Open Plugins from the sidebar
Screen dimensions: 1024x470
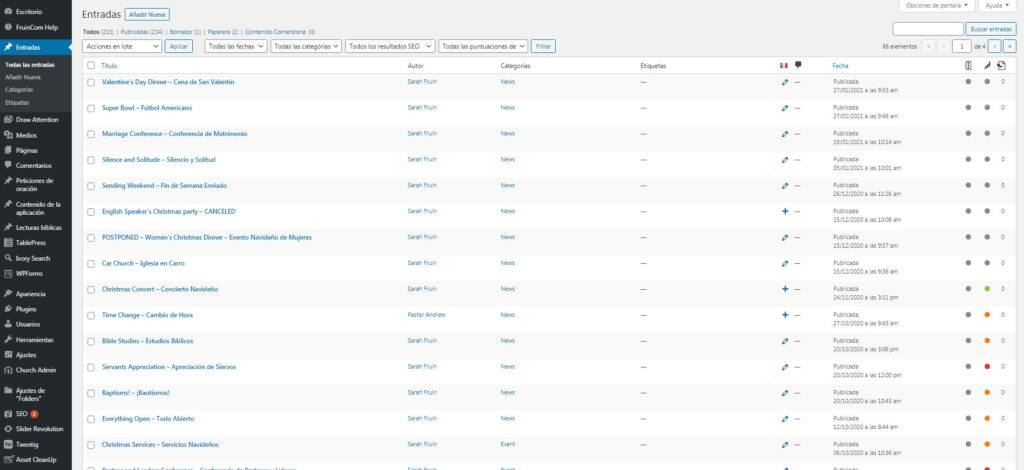tap(26, 309)
